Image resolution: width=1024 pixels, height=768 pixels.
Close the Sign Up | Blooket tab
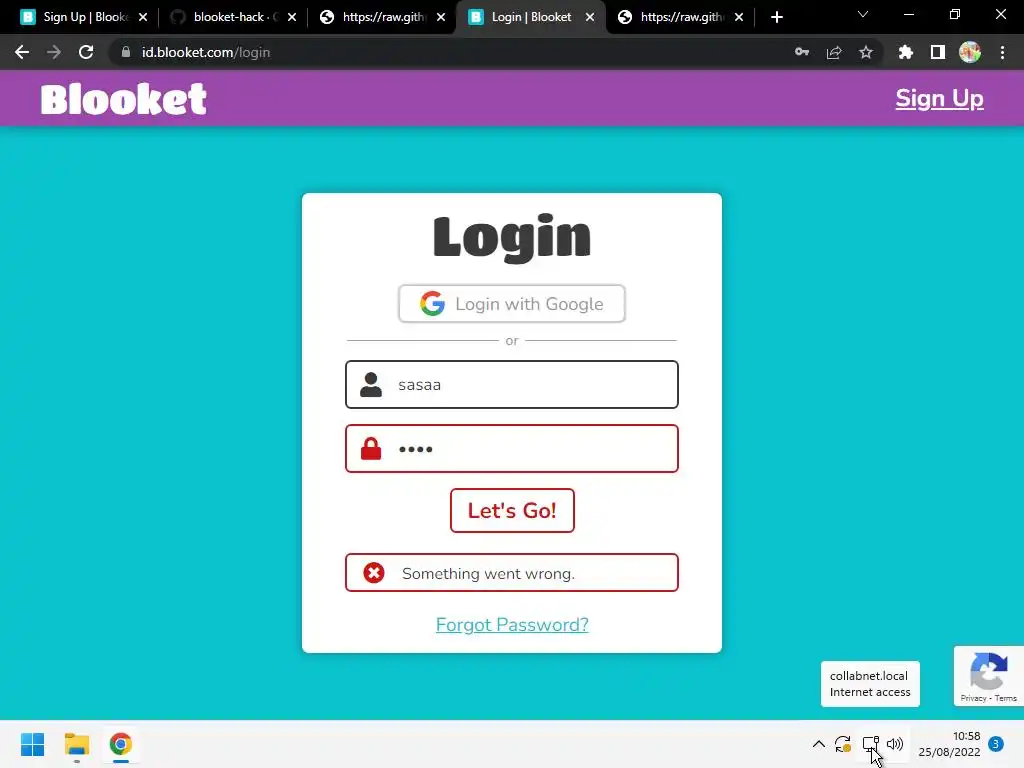(x=143, y=17)
